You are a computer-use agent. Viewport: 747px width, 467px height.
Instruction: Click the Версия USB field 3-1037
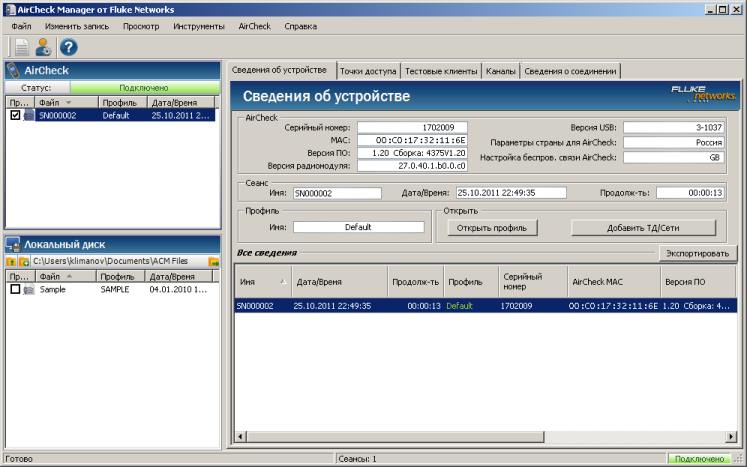tap(674, 127)
